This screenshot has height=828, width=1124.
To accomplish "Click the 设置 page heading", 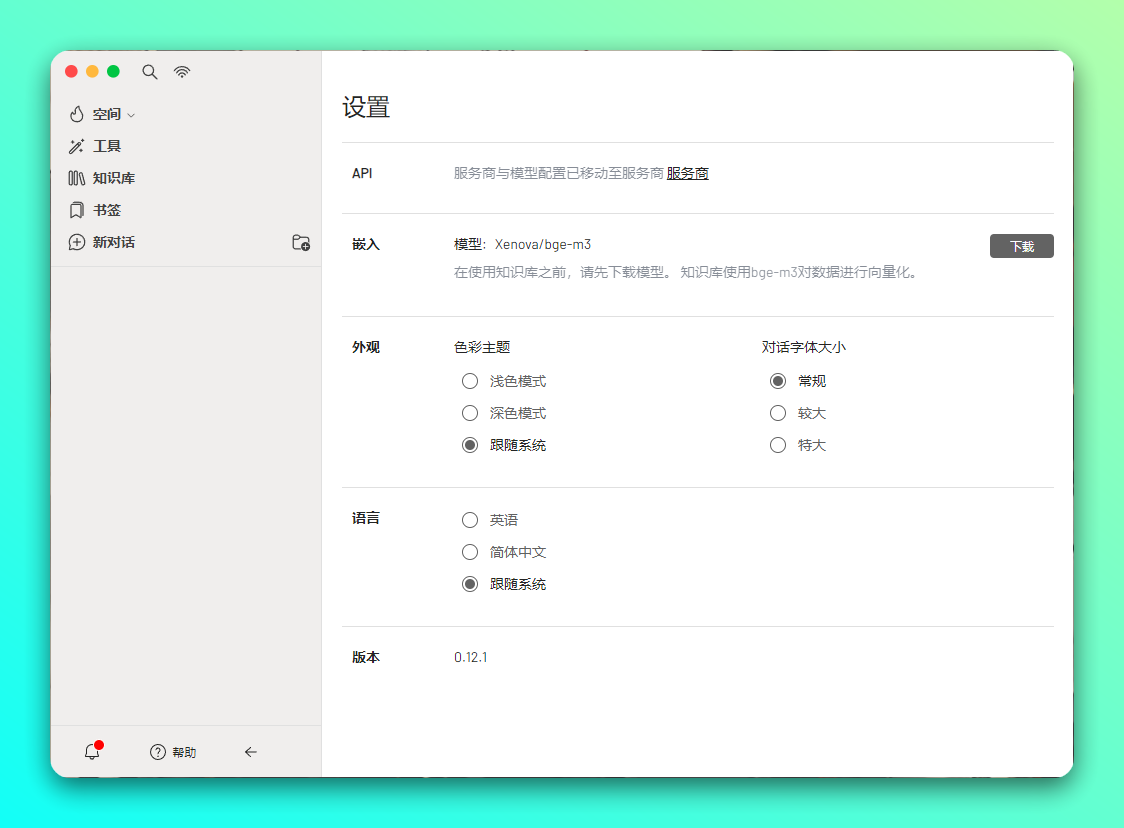I will click(x=366, y=108).
